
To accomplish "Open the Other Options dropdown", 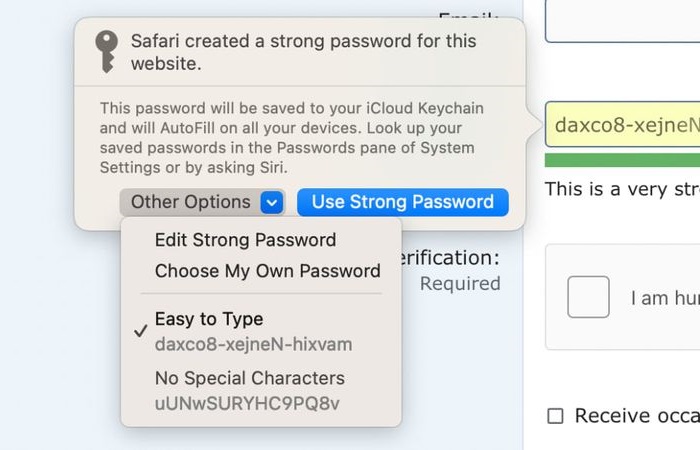I will pyautogui.click(x=202, y=202).
